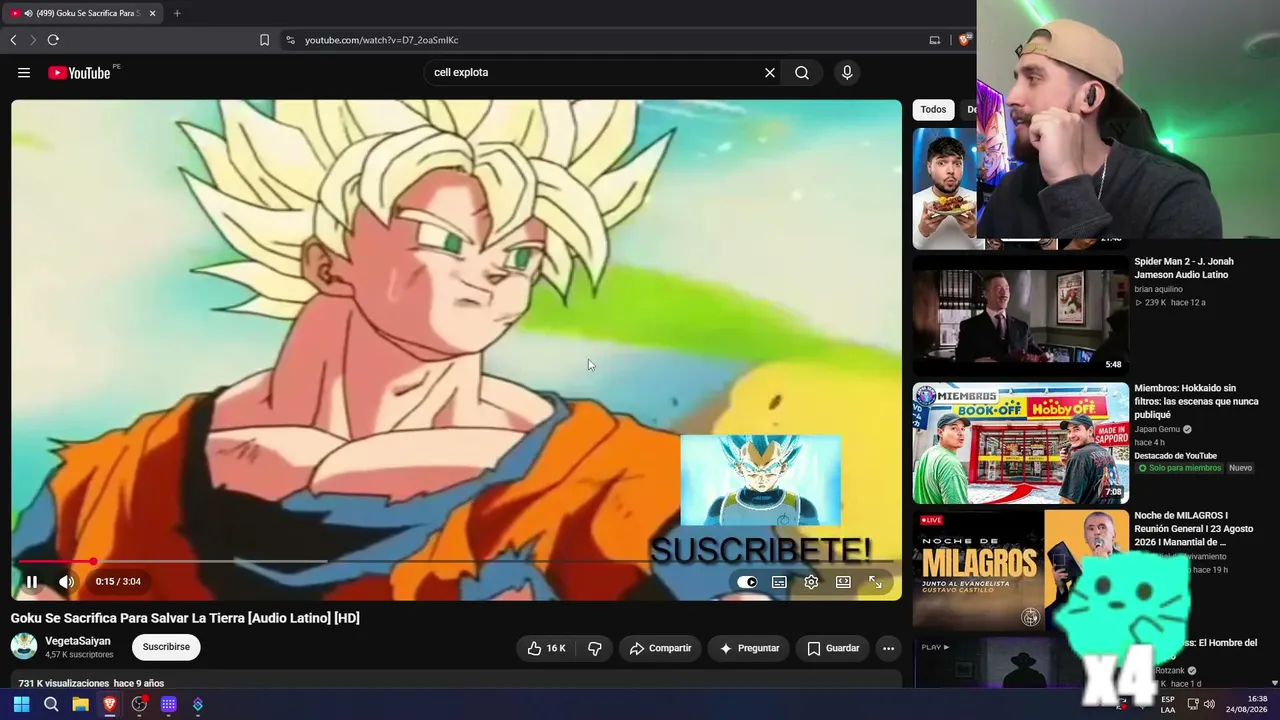Toggle autoplay switch in the player
The height and width of the screenshot is (720, 1280).
pyautogui.click(x=747, y=582)
